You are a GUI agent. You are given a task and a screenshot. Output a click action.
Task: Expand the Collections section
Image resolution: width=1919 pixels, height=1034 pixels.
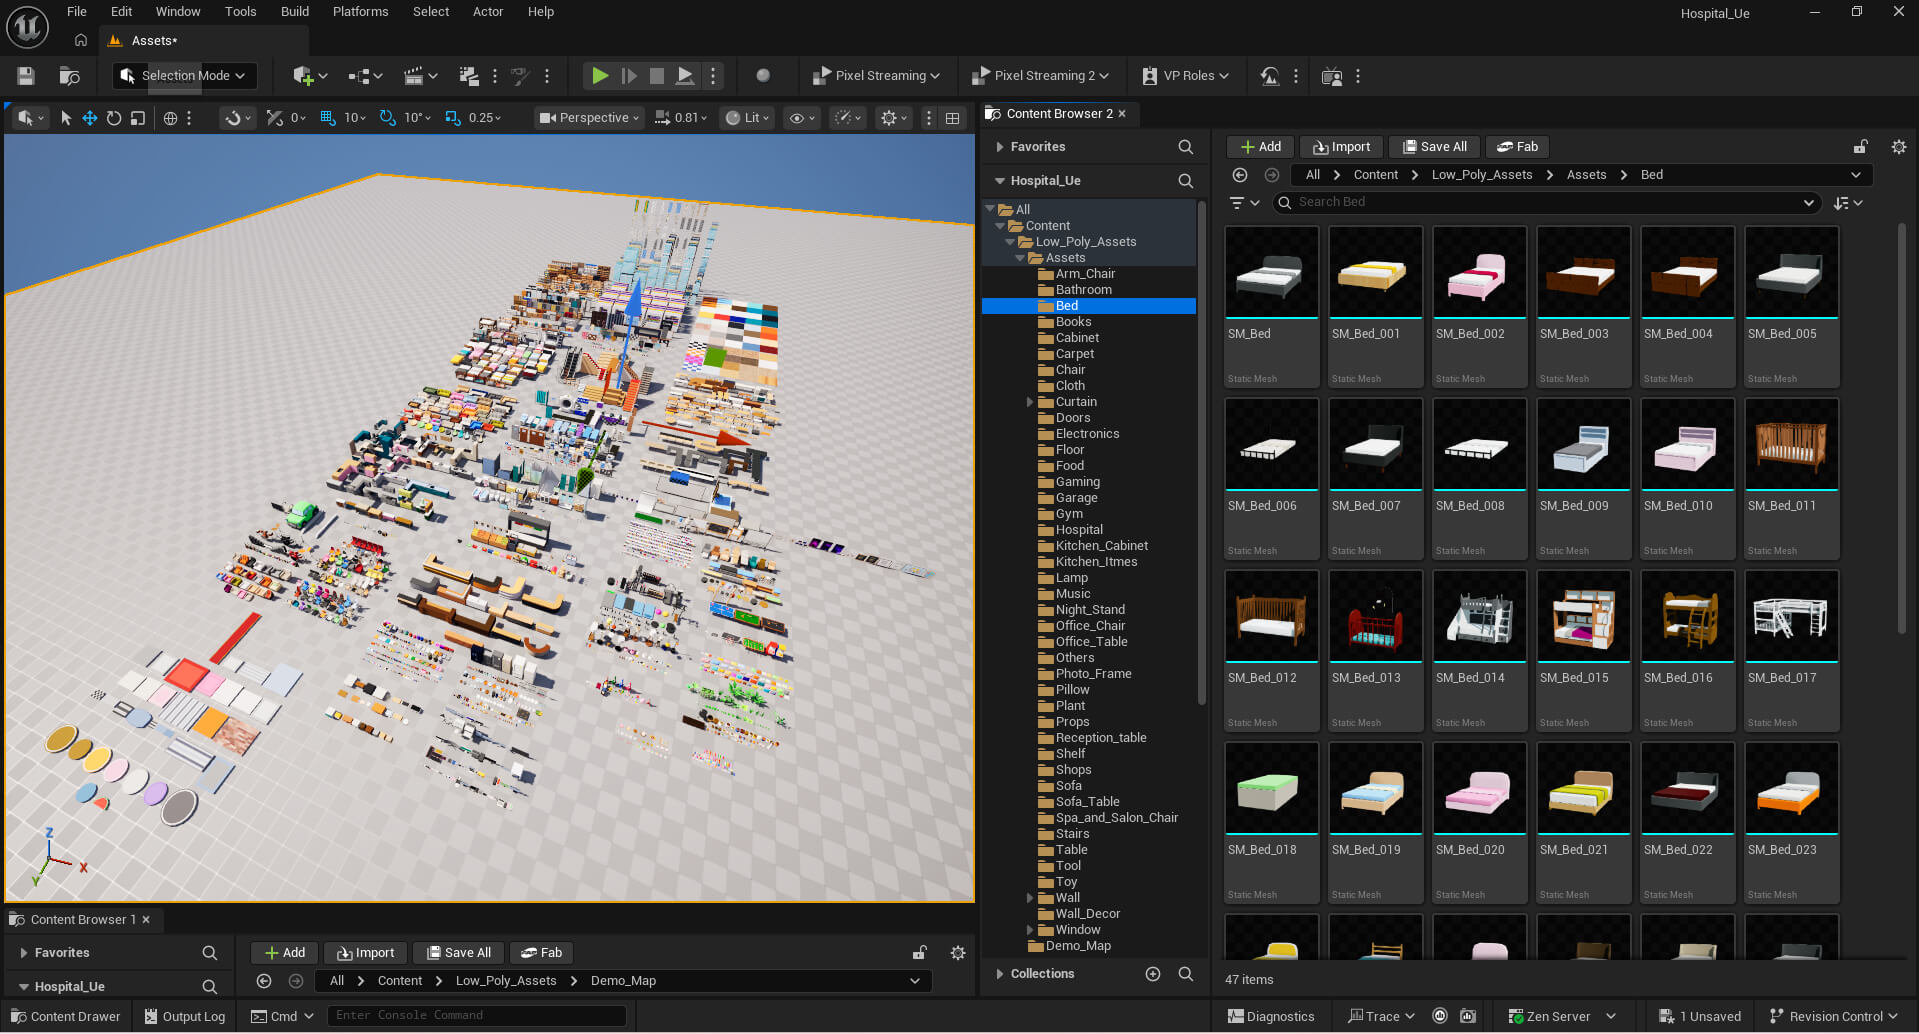point(1000,974)
